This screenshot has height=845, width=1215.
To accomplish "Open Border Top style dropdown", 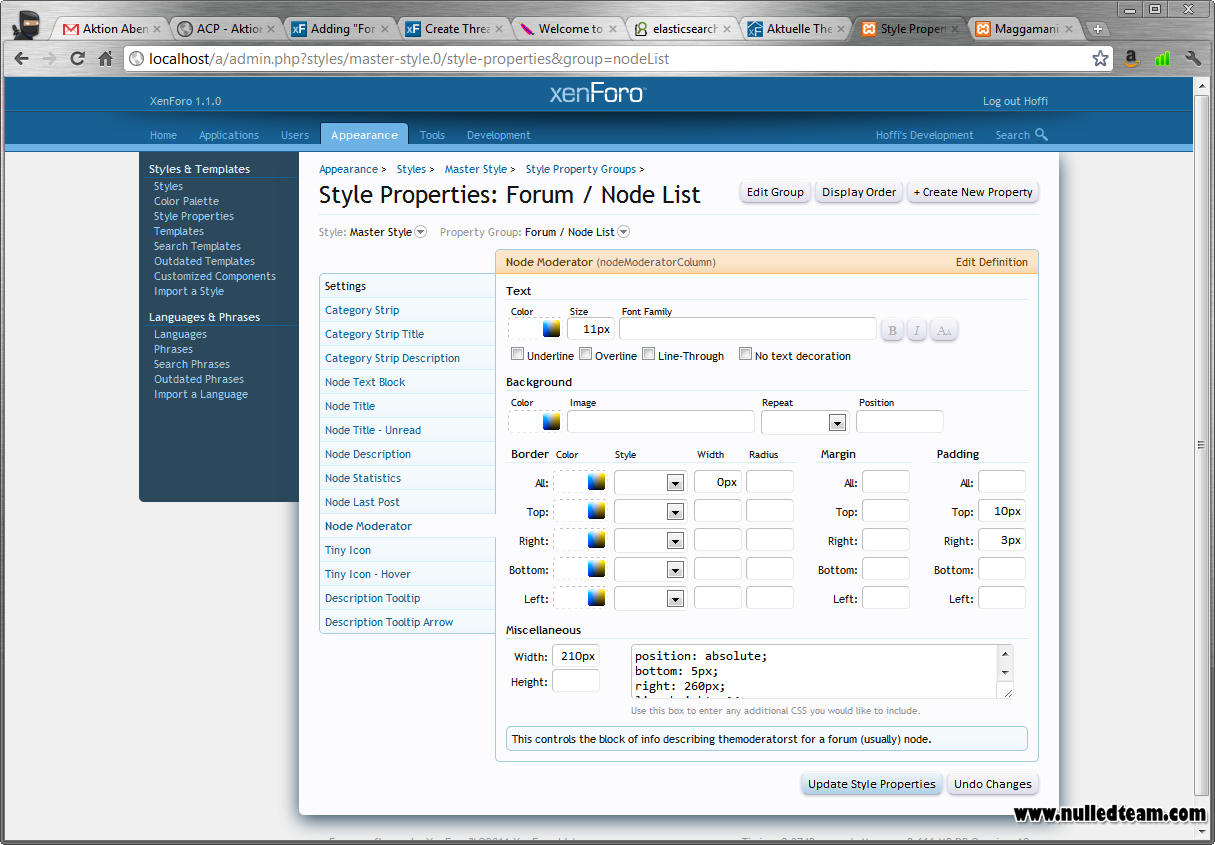I will pyautogui.click(x=650, y=512).
